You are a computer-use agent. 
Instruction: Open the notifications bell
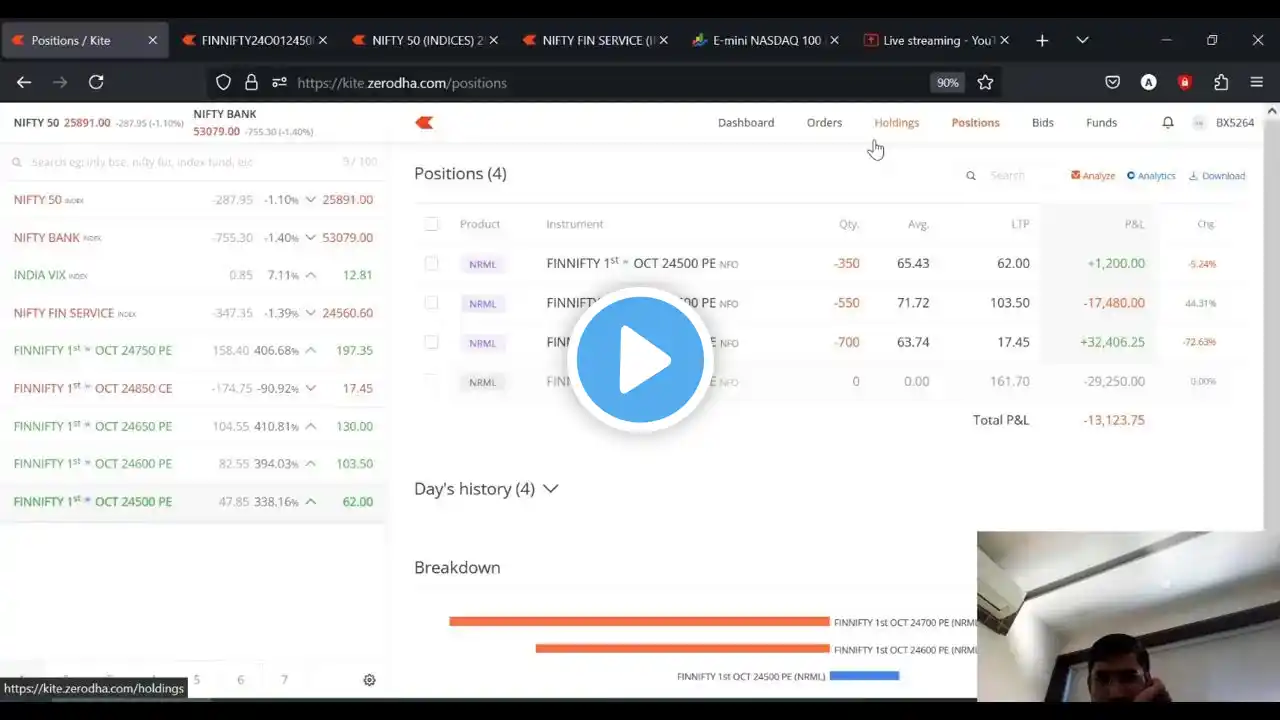click(x=1168, y=122)
